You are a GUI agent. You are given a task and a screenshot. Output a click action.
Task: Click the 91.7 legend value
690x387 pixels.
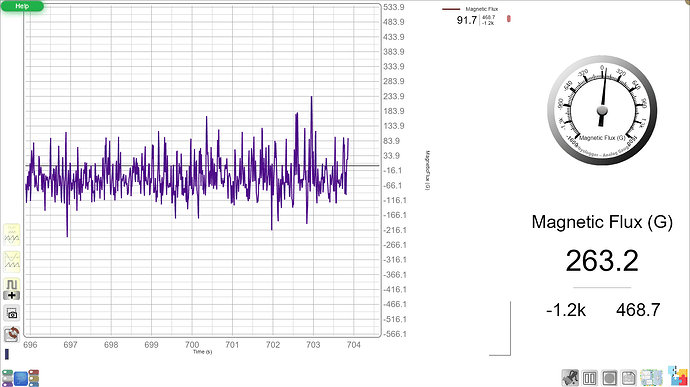tap(466, 20)
